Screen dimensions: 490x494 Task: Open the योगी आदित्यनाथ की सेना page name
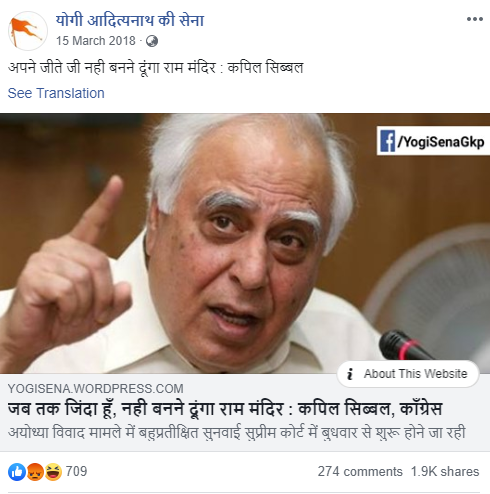[130, 20]
